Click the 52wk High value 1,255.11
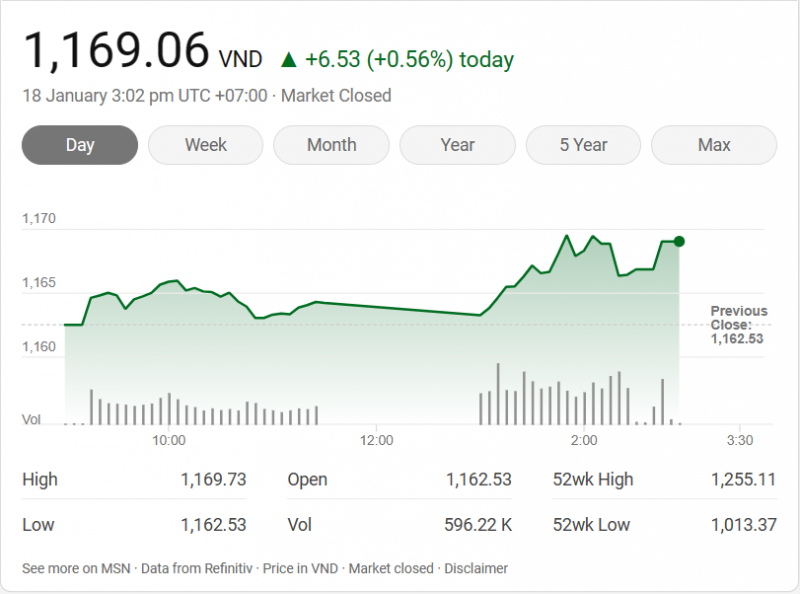The height and width of the screenshot is (594, 800). click(x=743, y=479)
